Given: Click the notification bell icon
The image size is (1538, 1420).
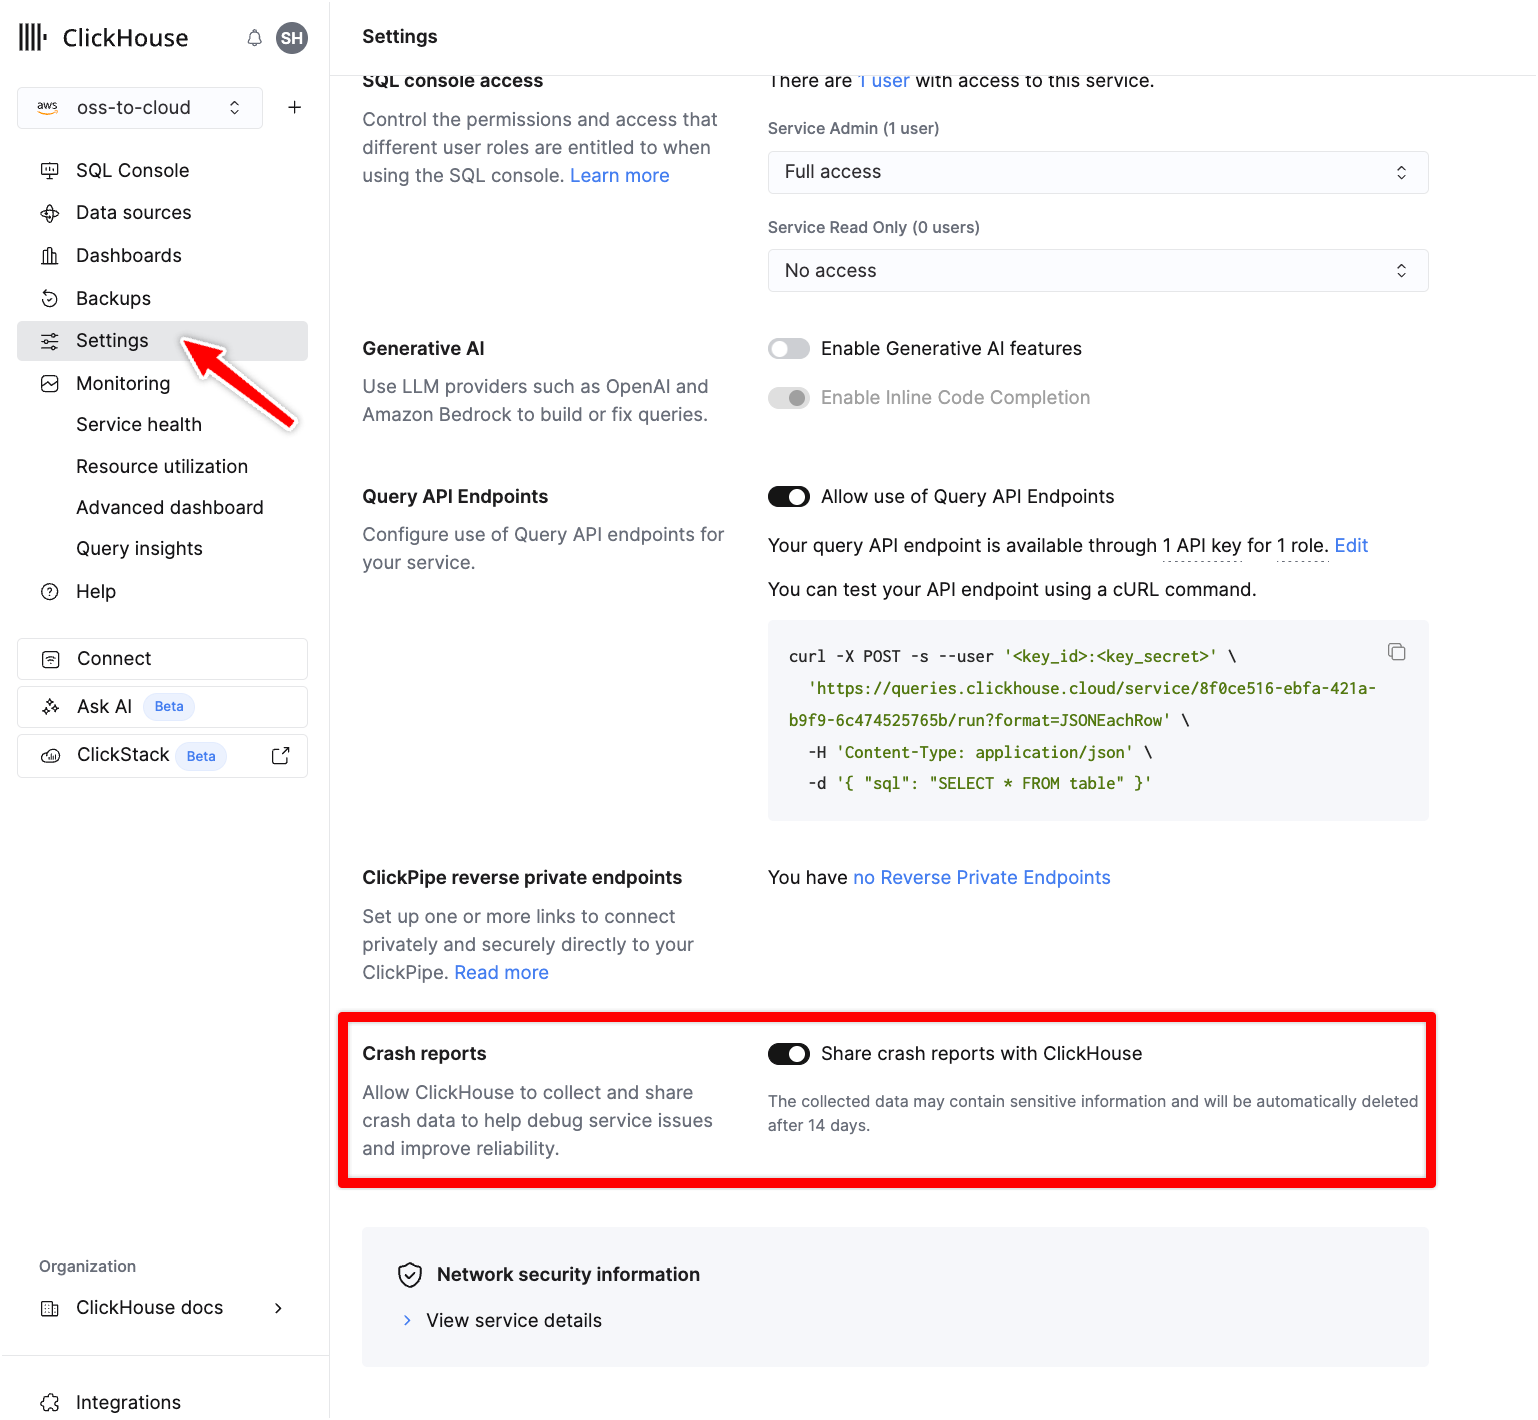Looking at the screenshot, I should (254, 37).
